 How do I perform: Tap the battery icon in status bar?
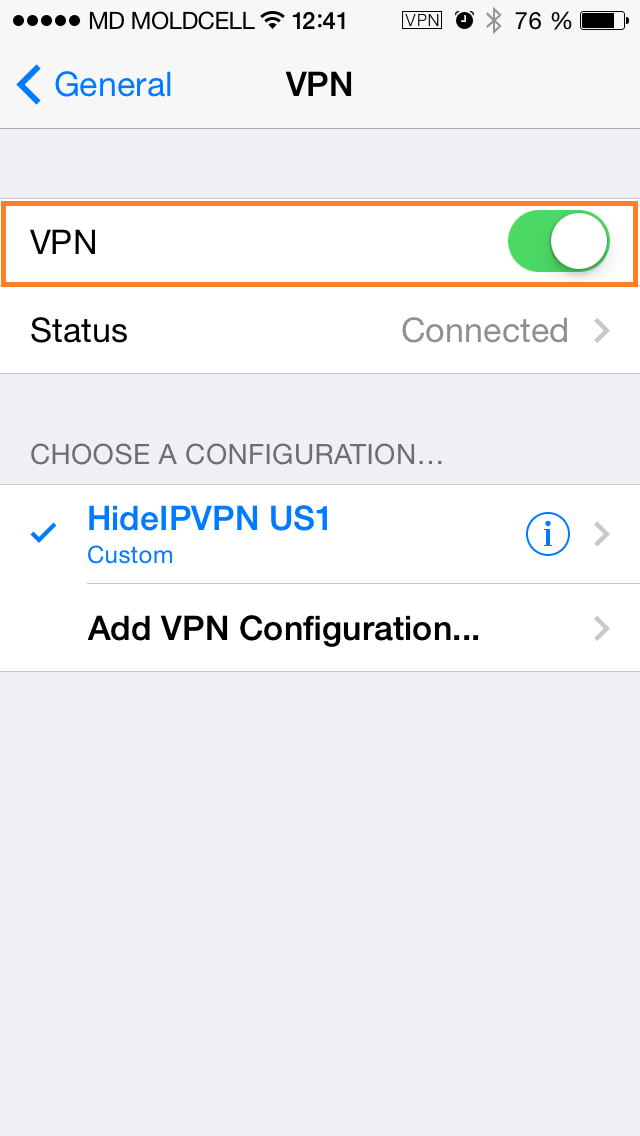click(604, 20)
